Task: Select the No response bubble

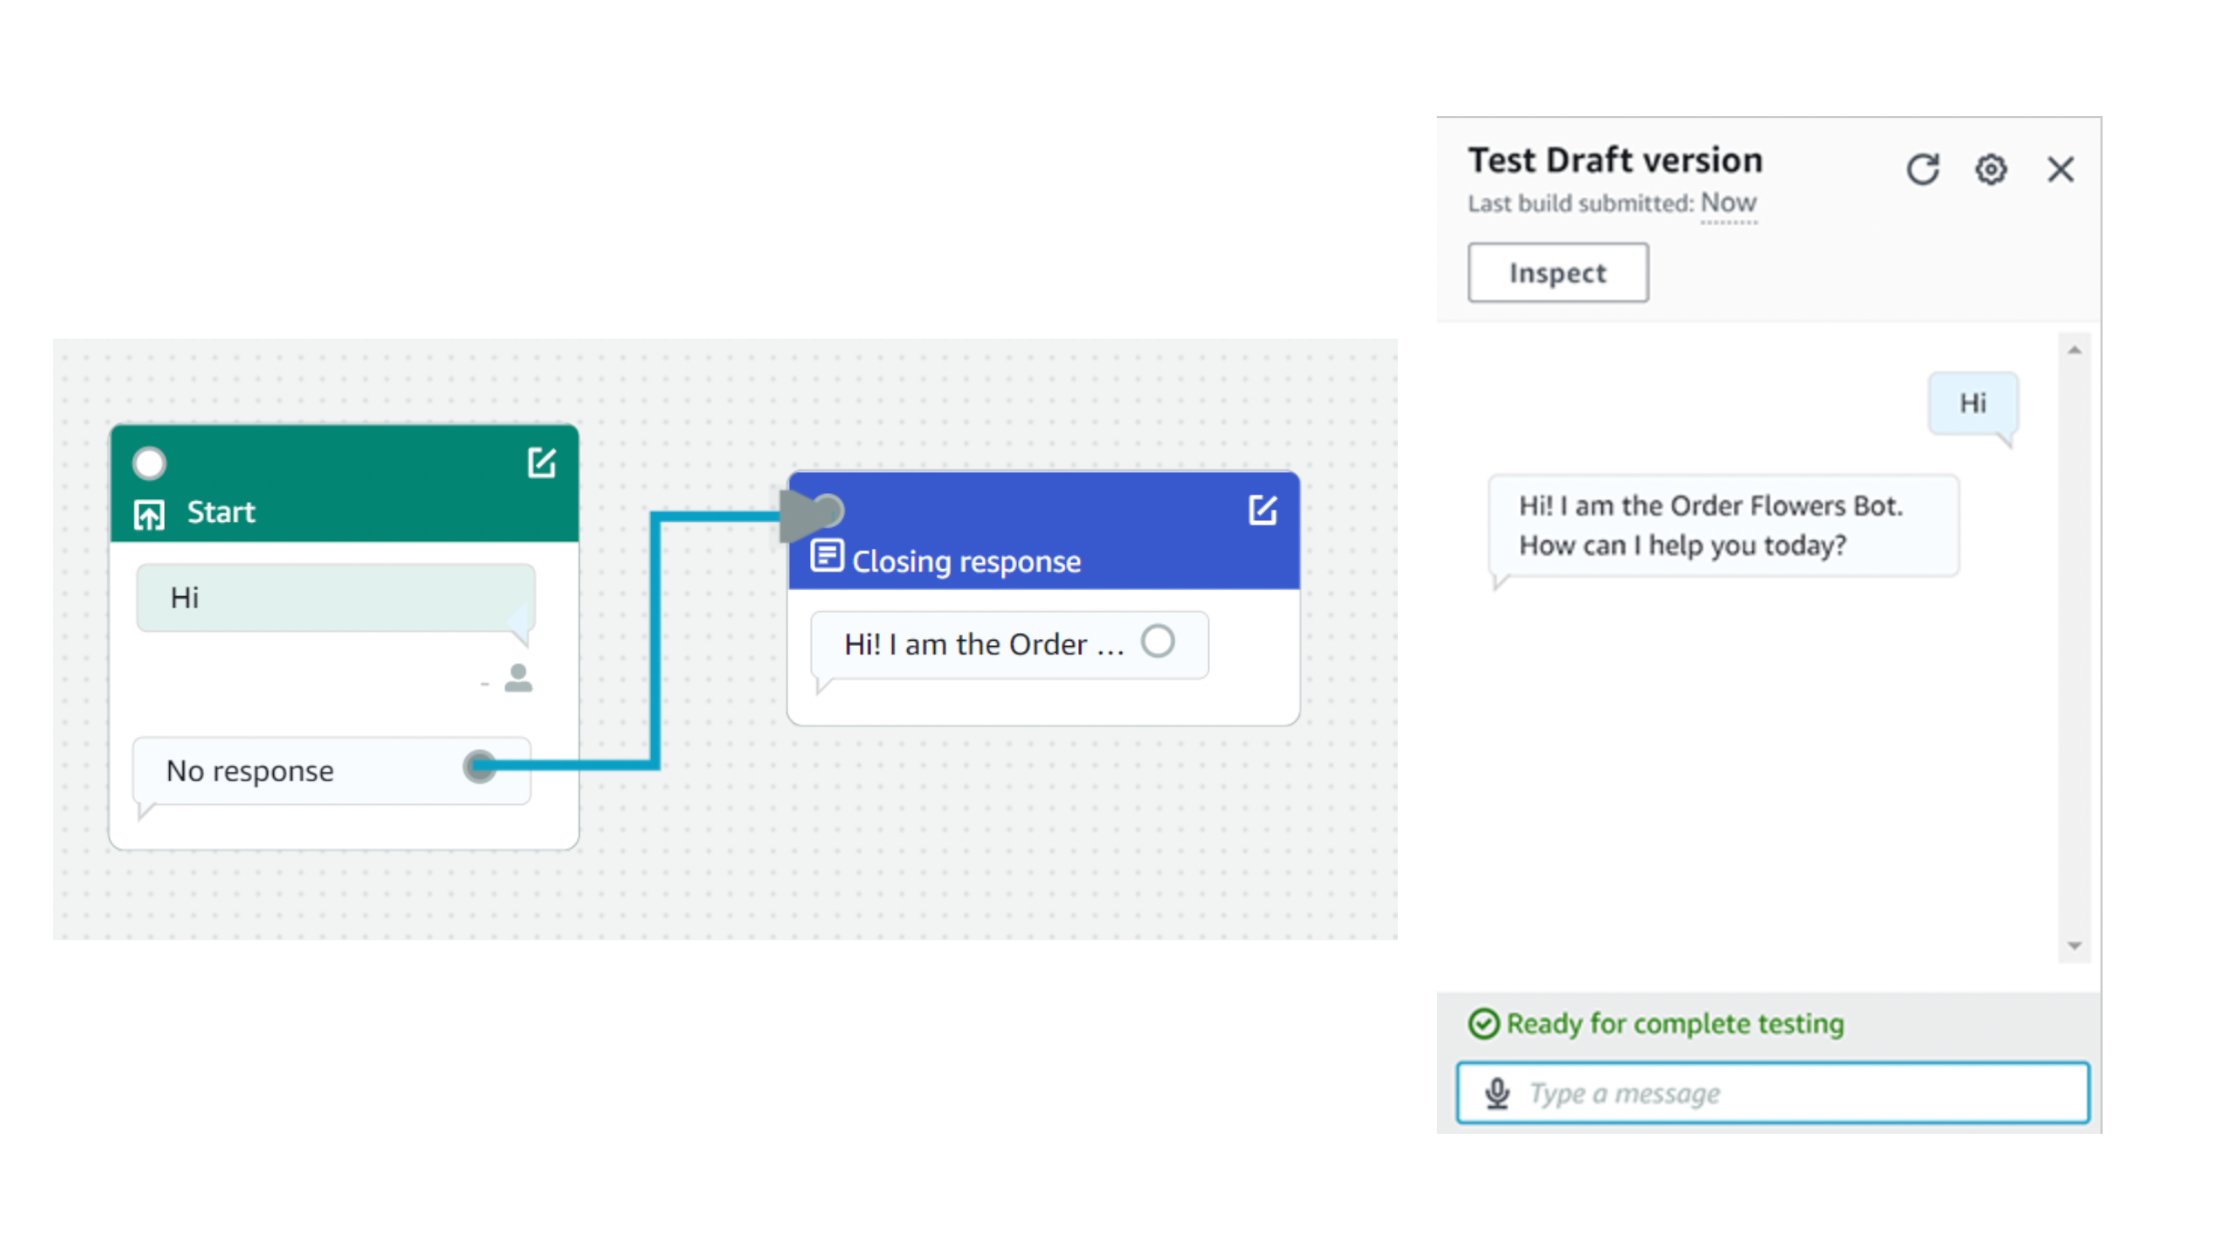Action: 332,771
